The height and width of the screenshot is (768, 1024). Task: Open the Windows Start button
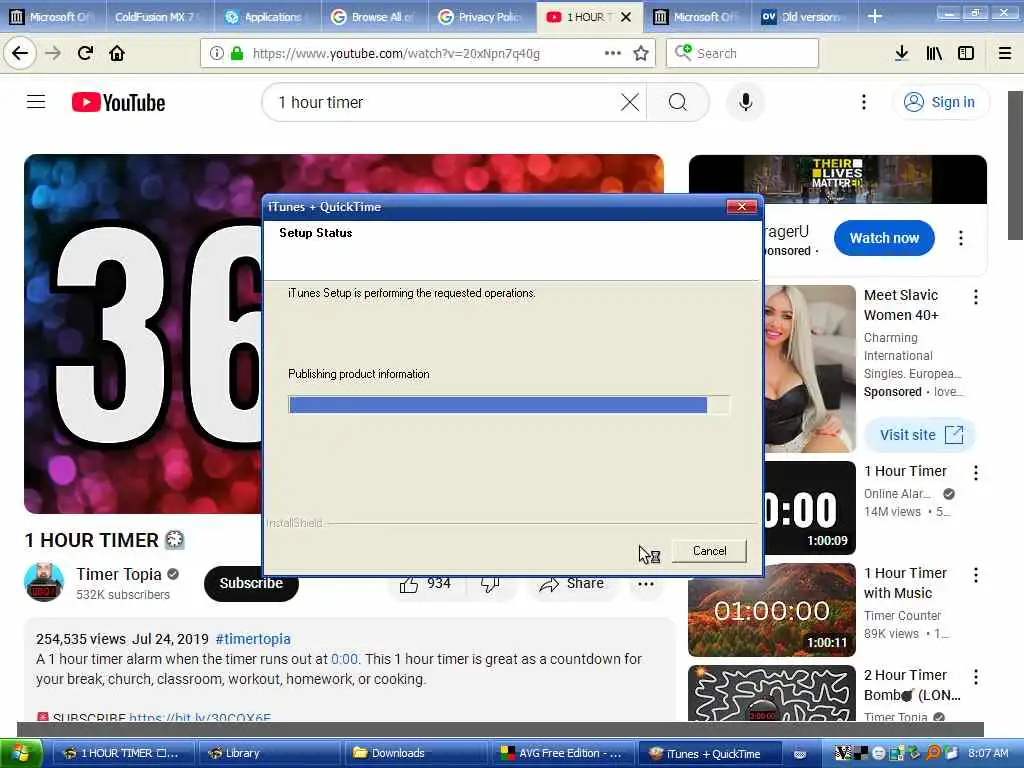click(22, 754)
